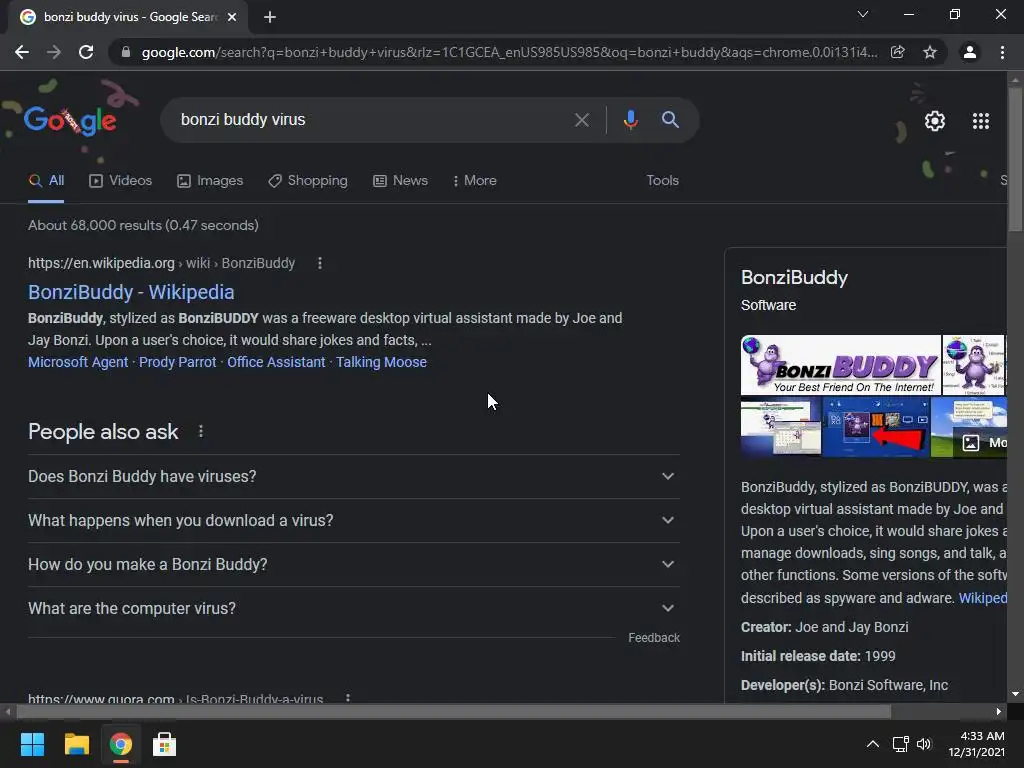
Task: Share this page via address bar icon
Action: (x=898, y=52)
